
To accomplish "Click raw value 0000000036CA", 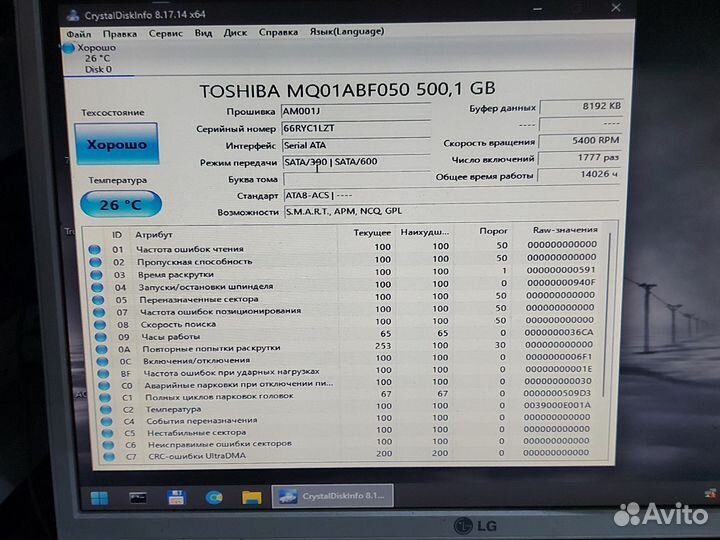I will [x=559, y=332].
